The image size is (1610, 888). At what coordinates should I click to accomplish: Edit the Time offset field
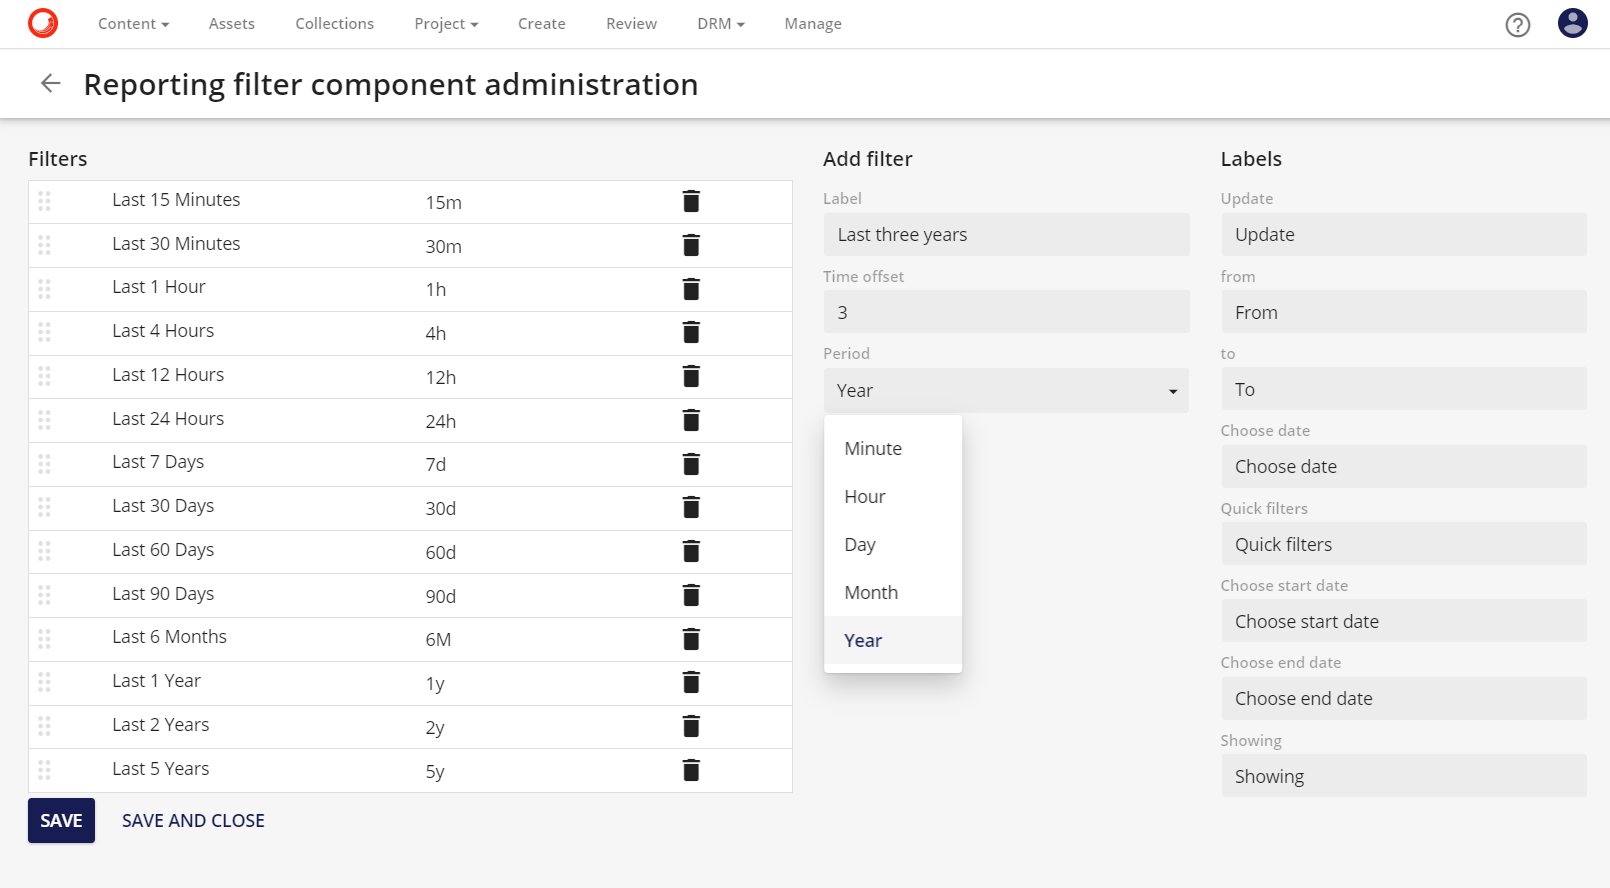point(1006,312)
